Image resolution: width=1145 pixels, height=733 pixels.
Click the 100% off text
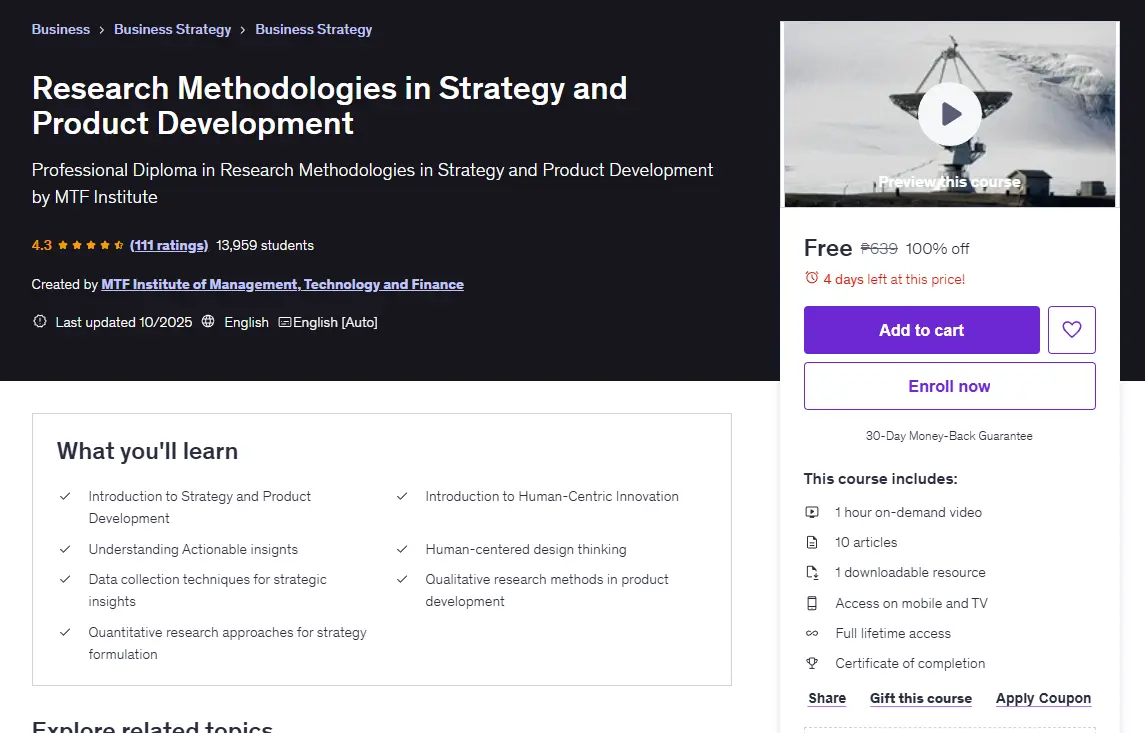pyautogui.click(x=938, y=248)
